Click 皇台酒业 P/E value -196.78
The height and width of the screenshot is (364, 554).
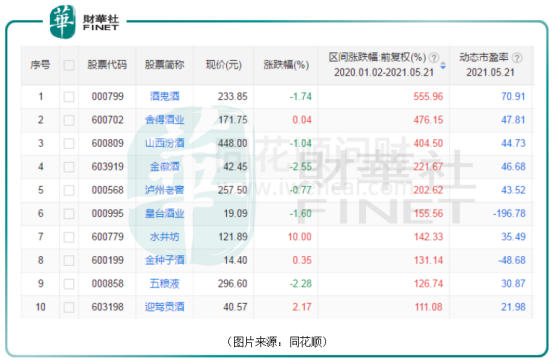click(509, 213)
